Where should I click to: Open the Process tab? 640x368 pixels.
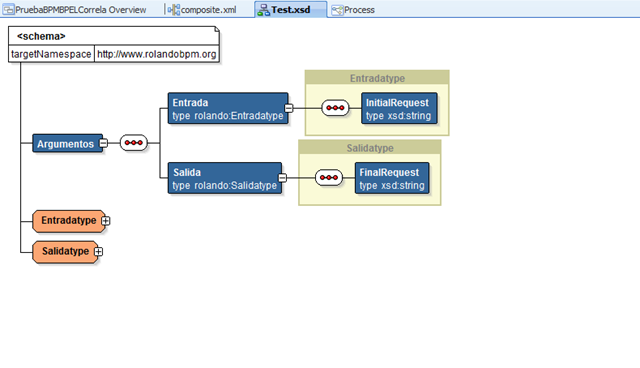(x=353, y=10)
